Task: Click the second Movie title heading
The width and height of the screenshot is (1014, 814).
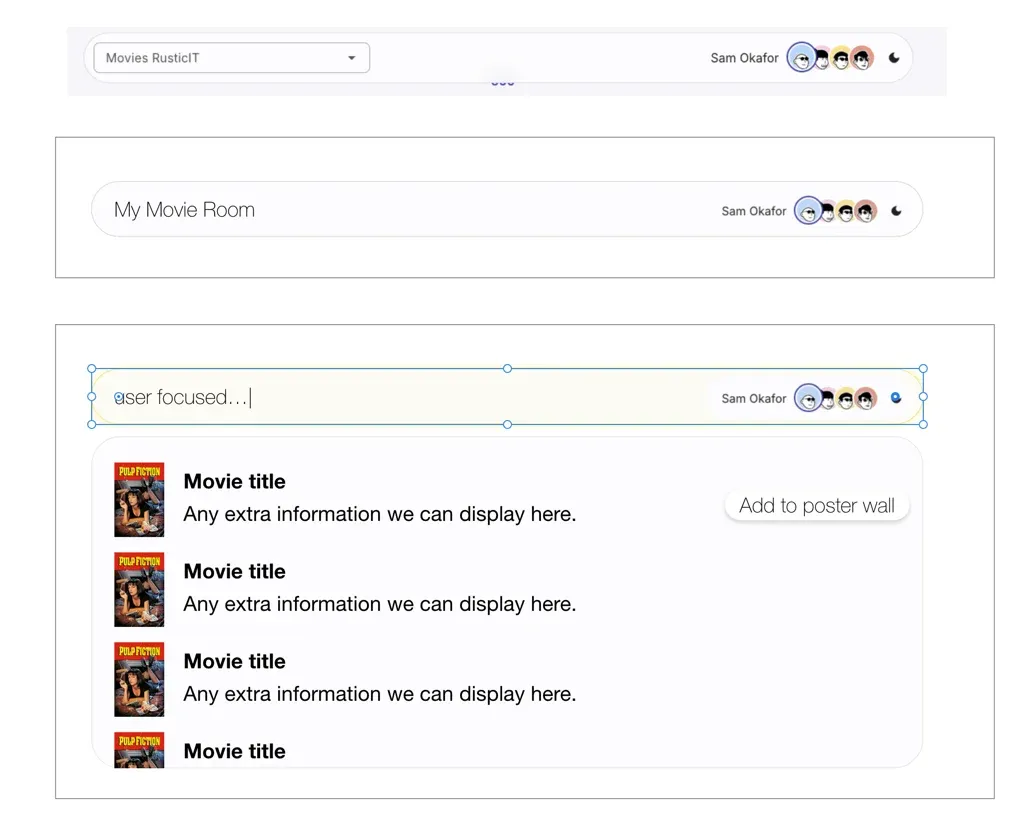Action: pos(235,572)
